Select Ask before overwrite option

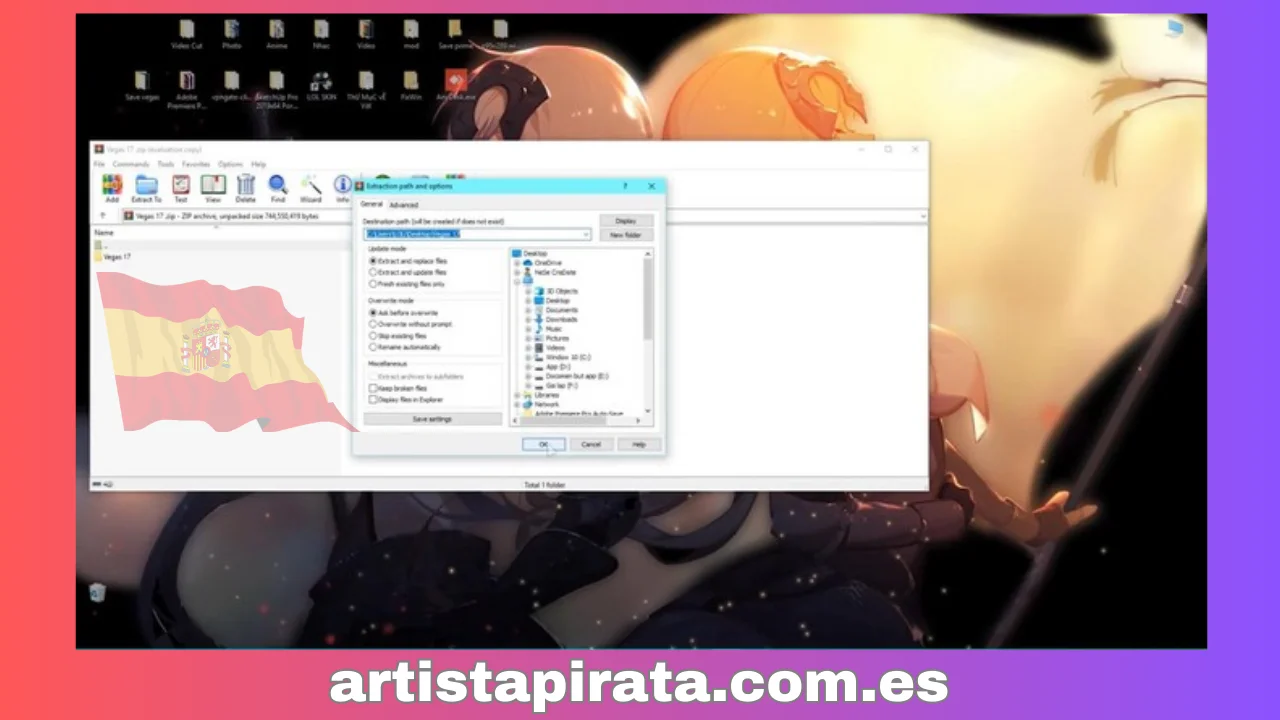(404, 313)
